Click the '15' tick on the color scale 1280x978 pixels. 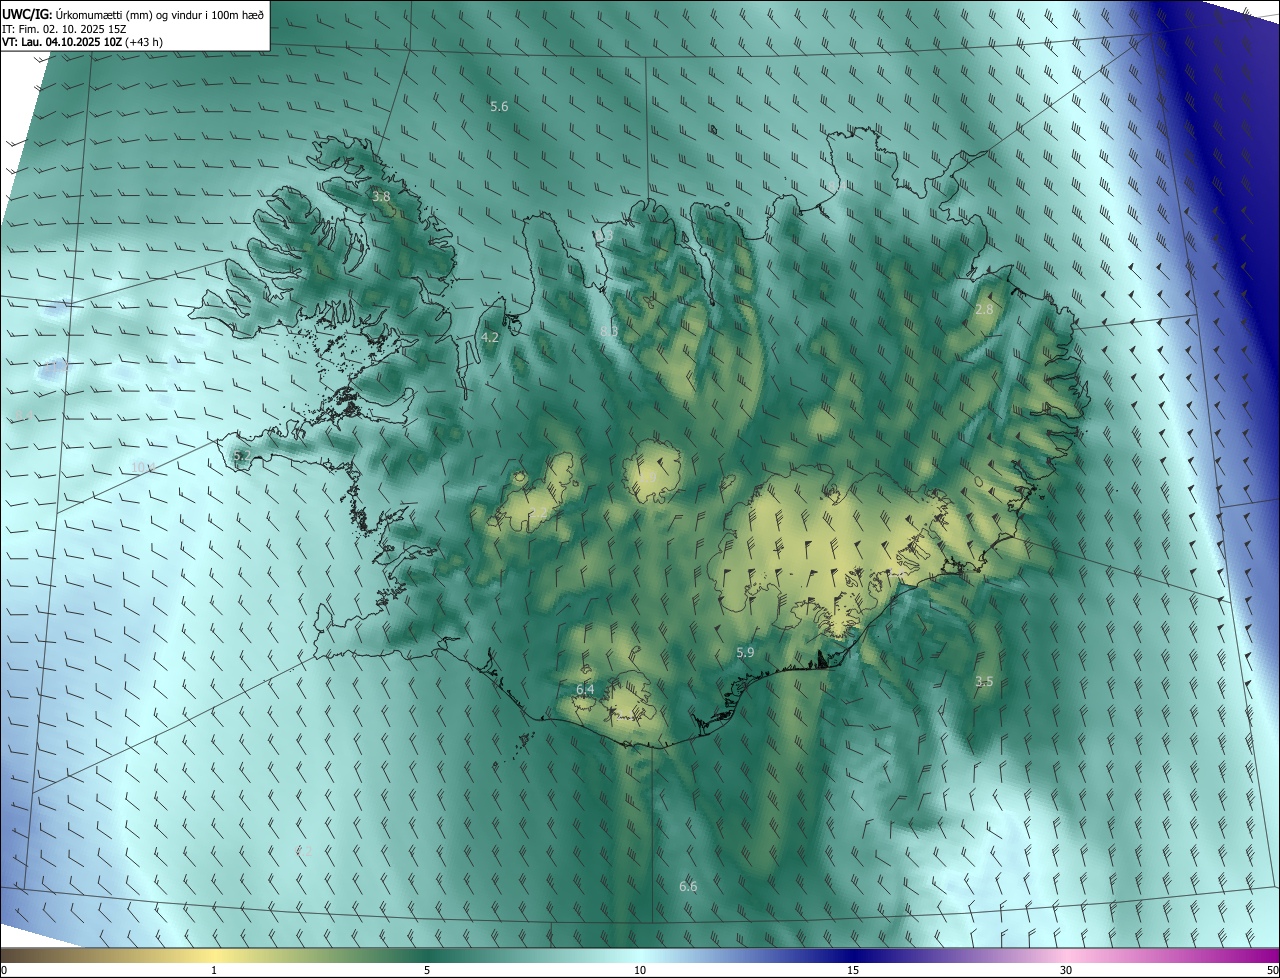(853, 970)
